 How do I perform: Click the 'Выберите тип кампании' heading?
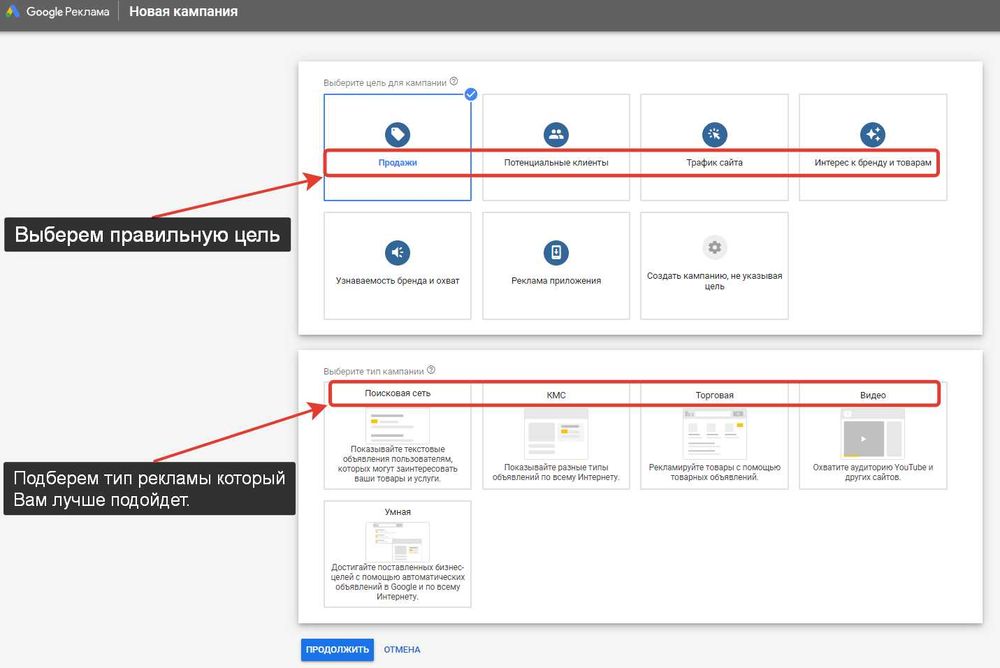coord(373,371)
